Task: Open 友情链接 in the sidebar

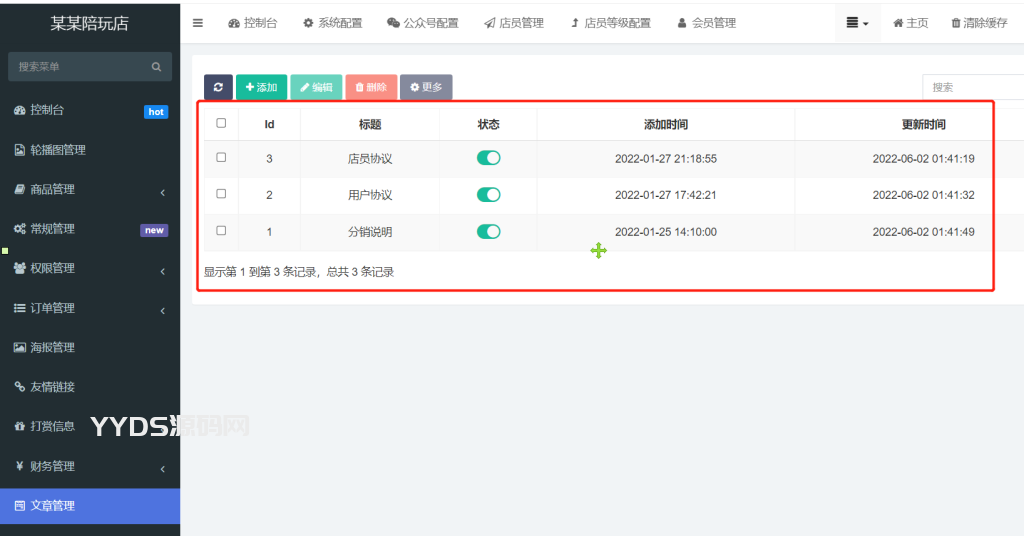Action: pyautogui.click(x=52, y=387)
